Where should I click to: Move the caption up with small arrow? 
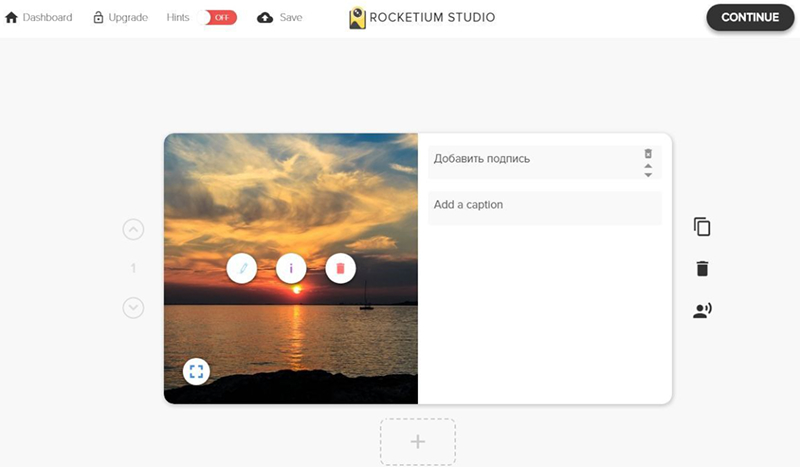point(648,166)
